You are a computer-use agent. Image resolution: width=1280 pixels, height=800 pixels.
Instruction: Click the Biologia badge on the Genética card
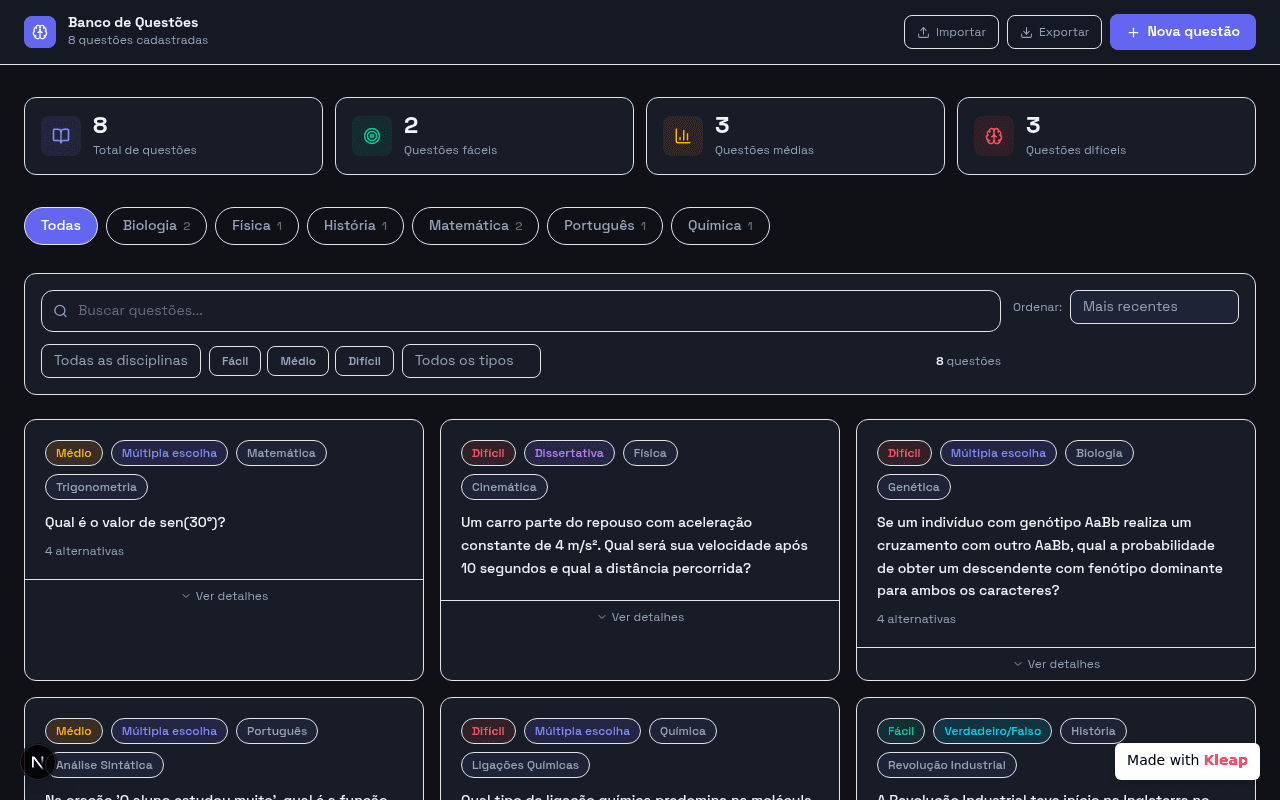click(1099, 453)
